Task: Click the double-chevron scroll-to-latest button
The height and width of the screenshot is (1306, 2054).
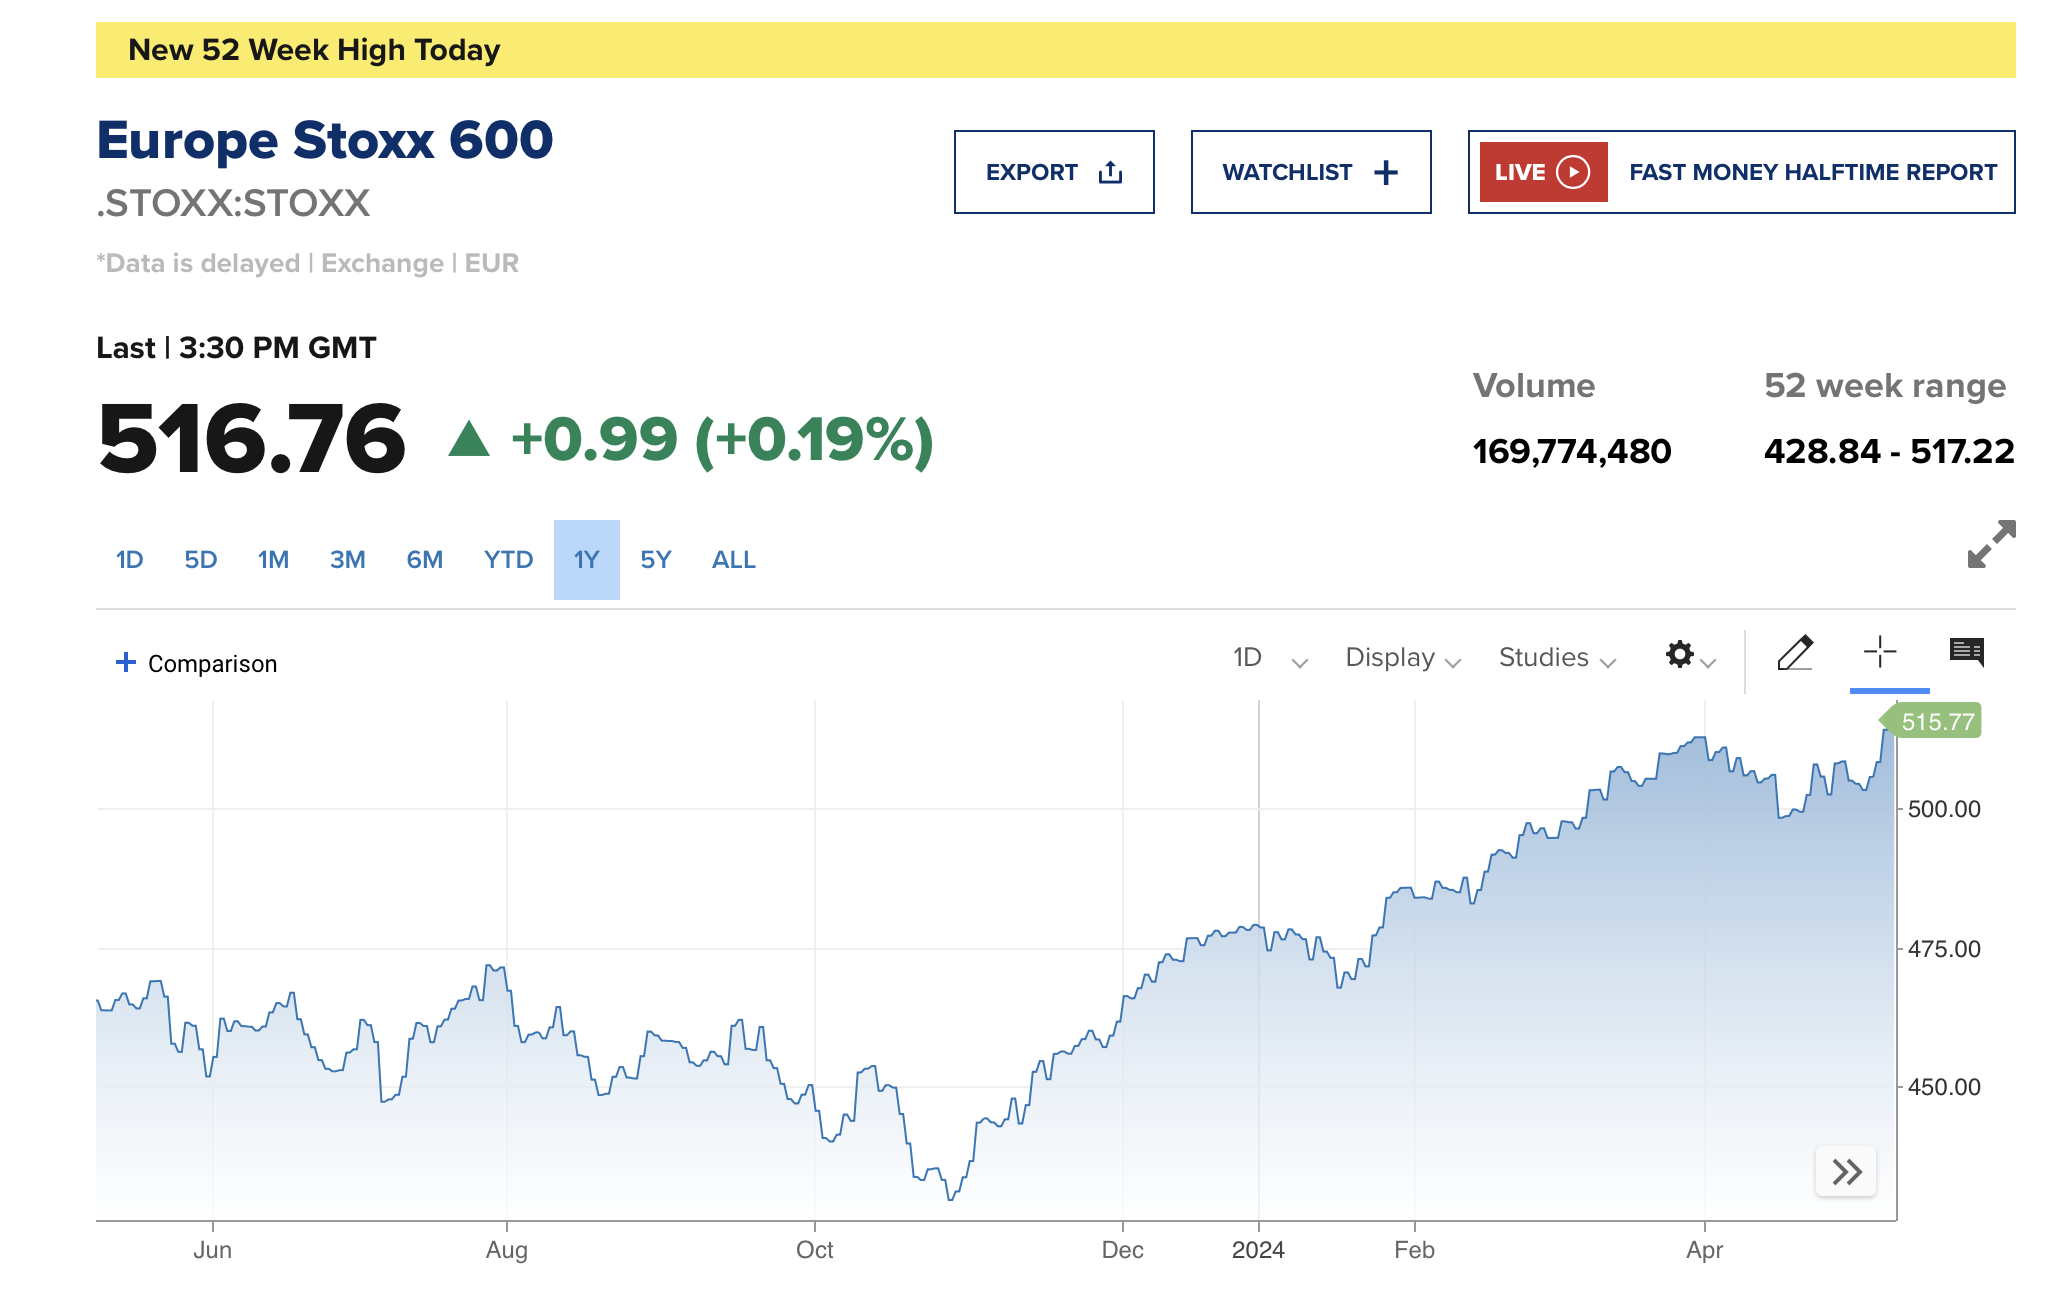Action: coord(1846,1171)
